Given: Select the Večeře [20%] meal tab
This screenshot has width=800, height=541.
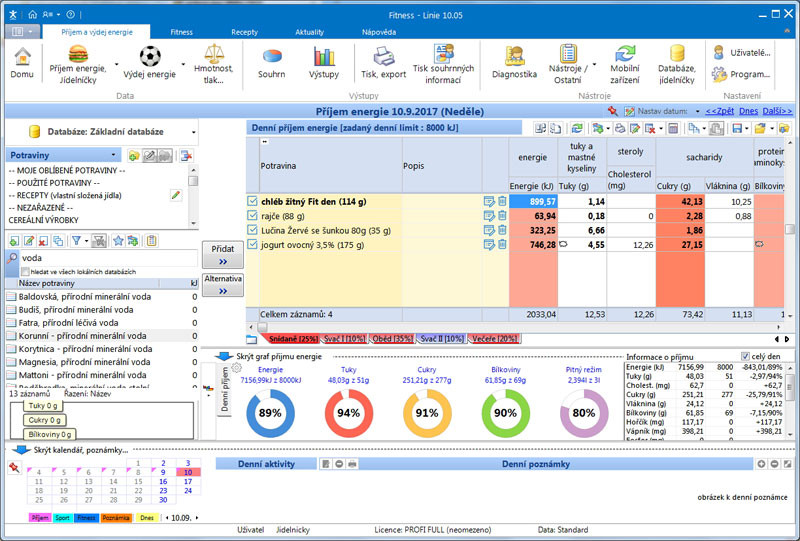Looking at the screenshot, I should (x=494, y=339).
